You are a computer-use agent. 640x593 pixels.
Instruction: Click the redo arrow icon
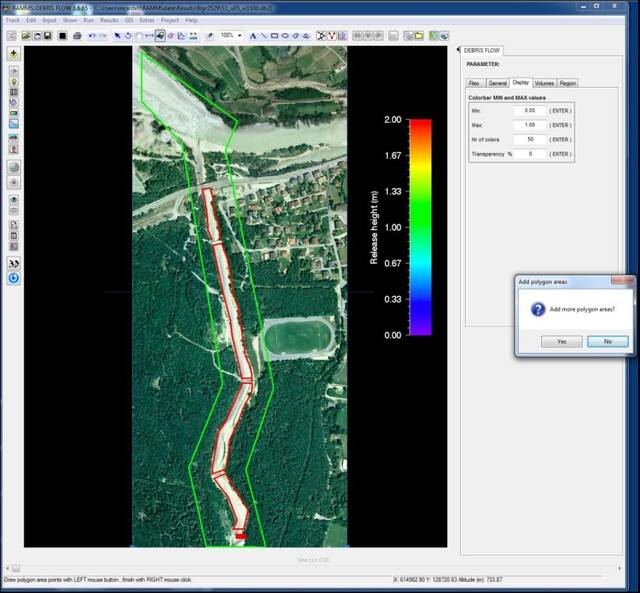point(103,36)
